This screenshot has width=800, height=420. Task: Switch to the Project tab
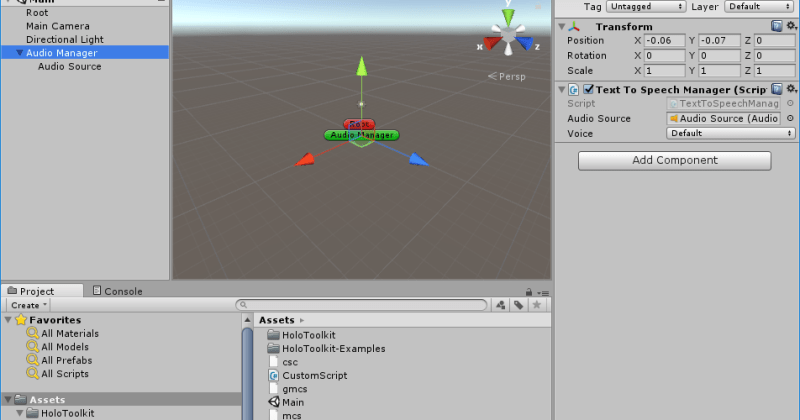[38, 291]
